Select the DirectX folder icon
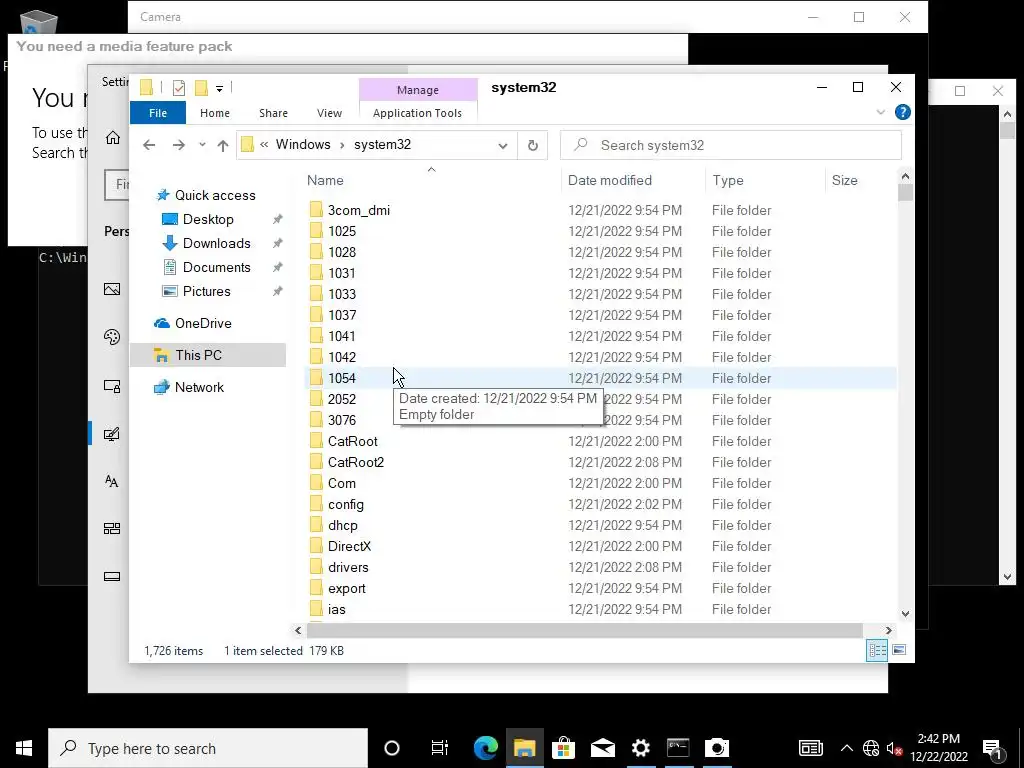This screenshot has height=768, width=1024. [316, 546]
